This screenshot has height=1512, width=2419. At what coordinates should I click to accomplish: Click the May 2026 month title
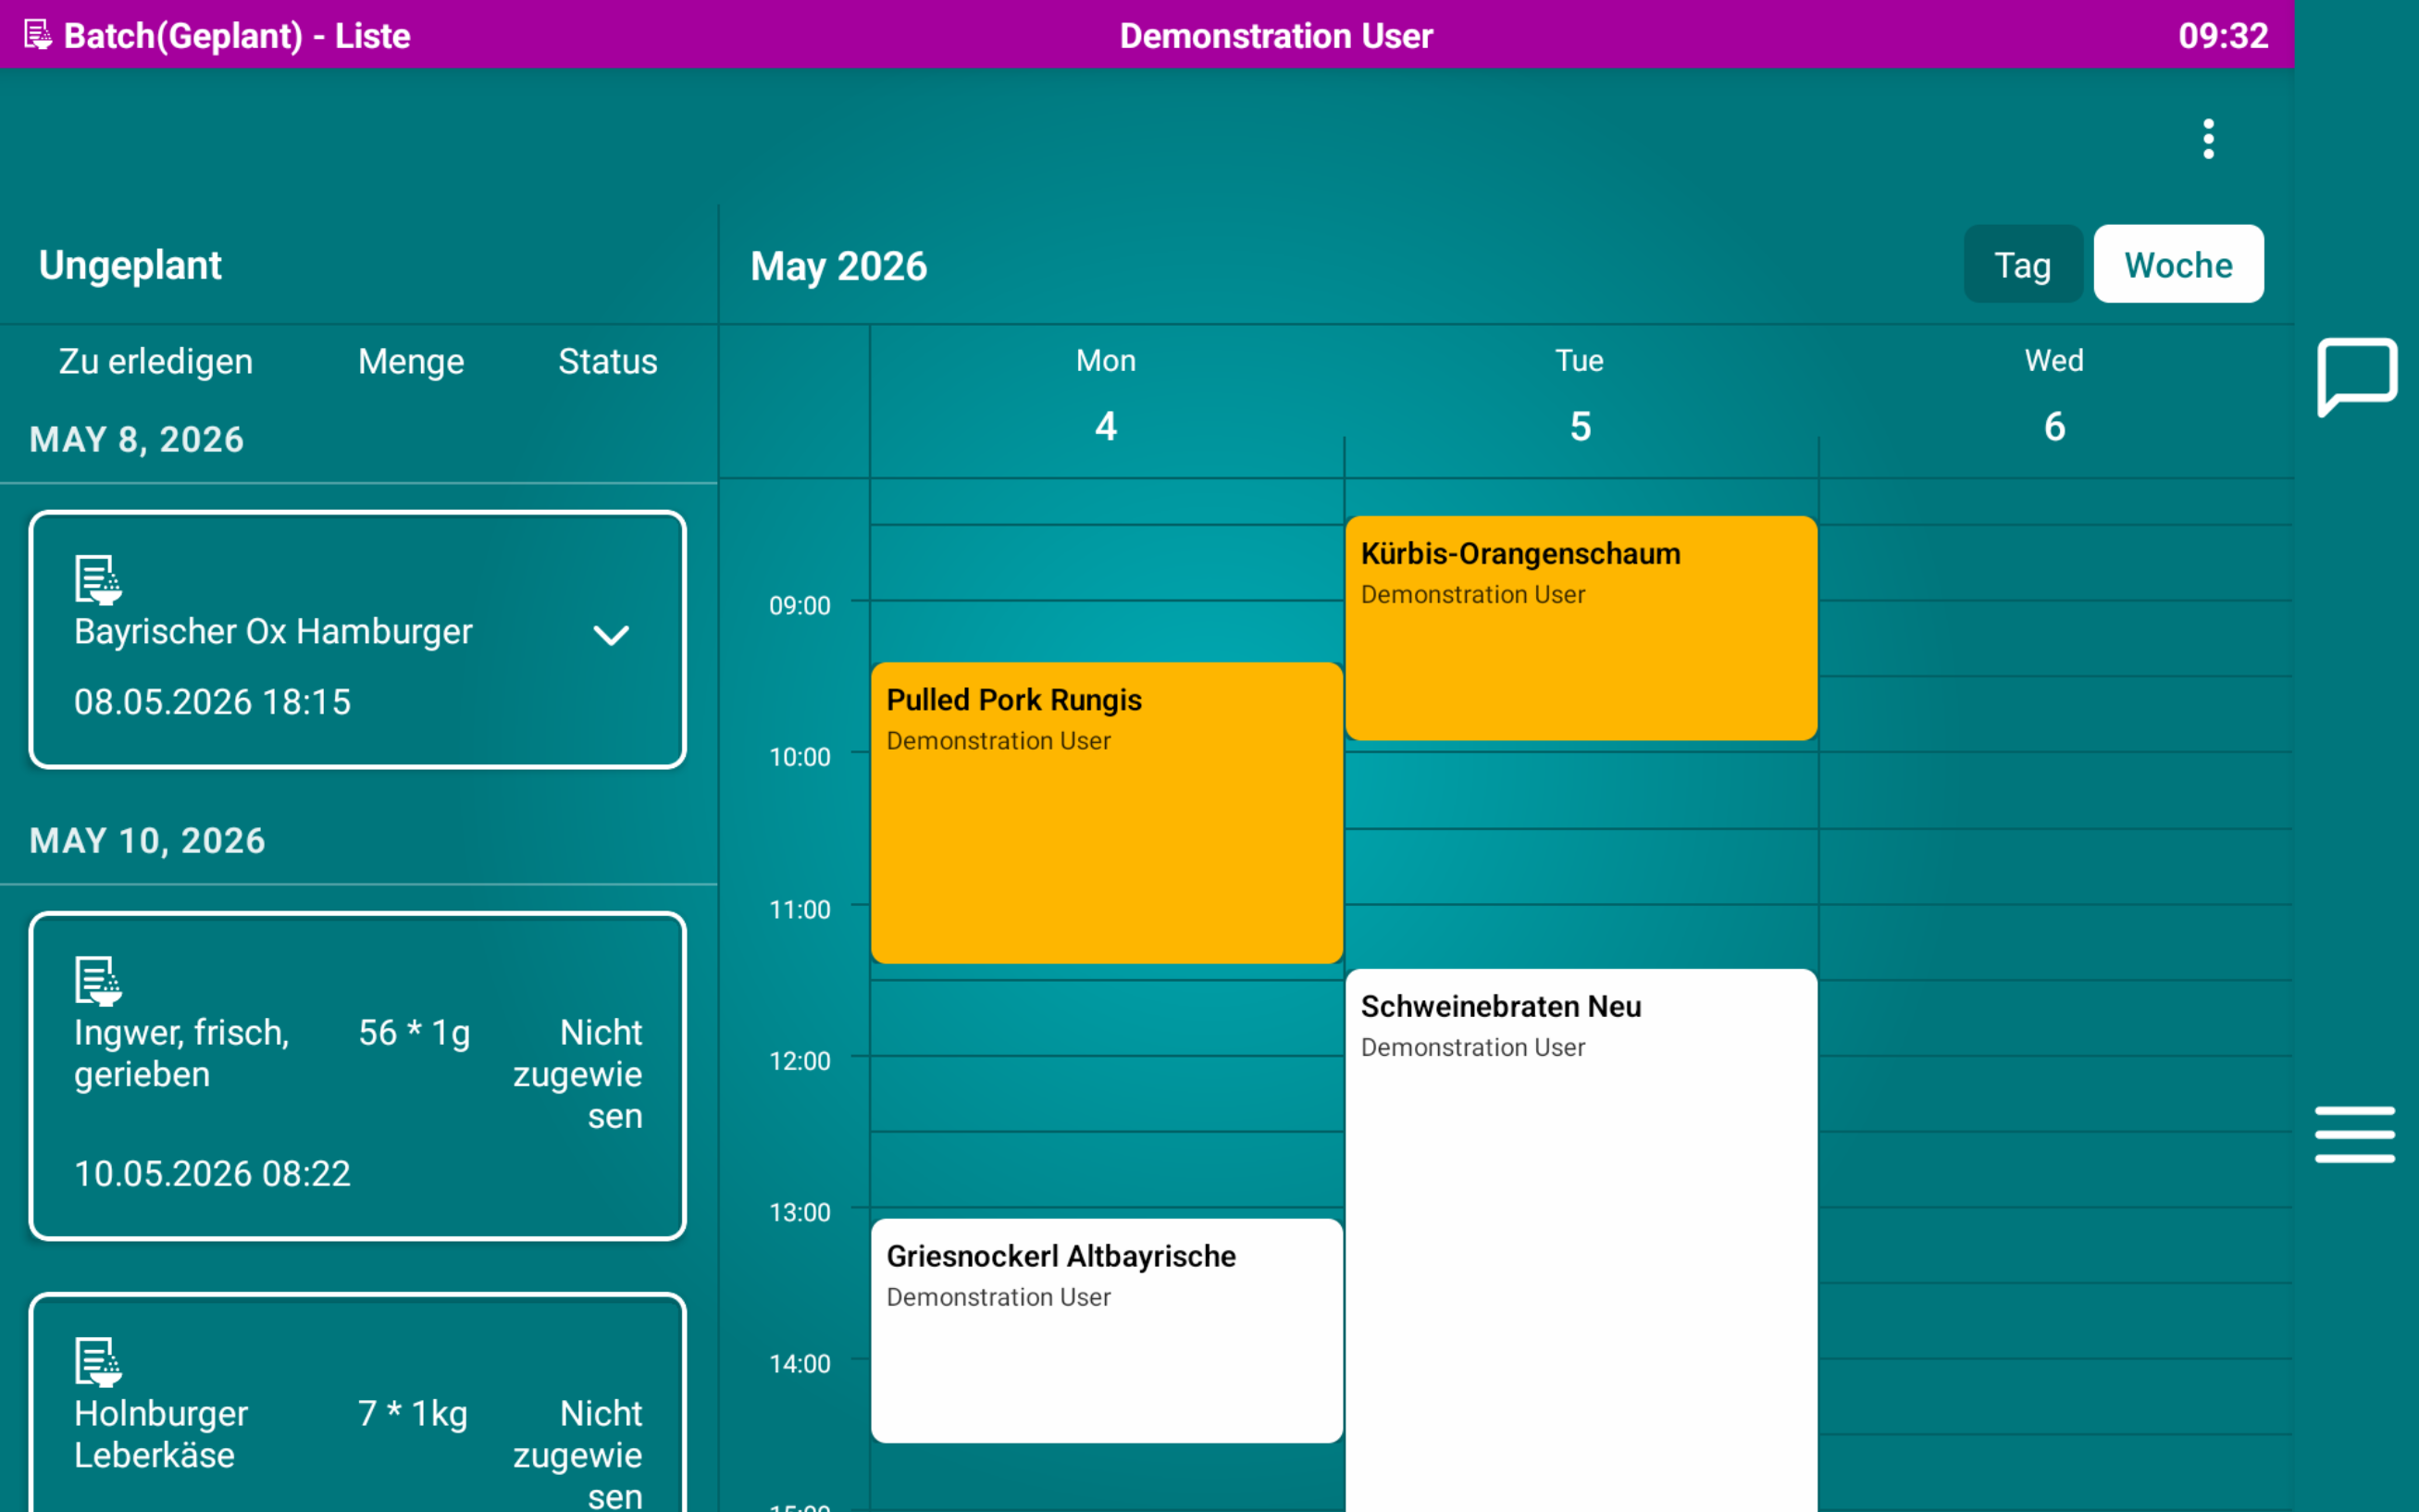tap(839, 266)
